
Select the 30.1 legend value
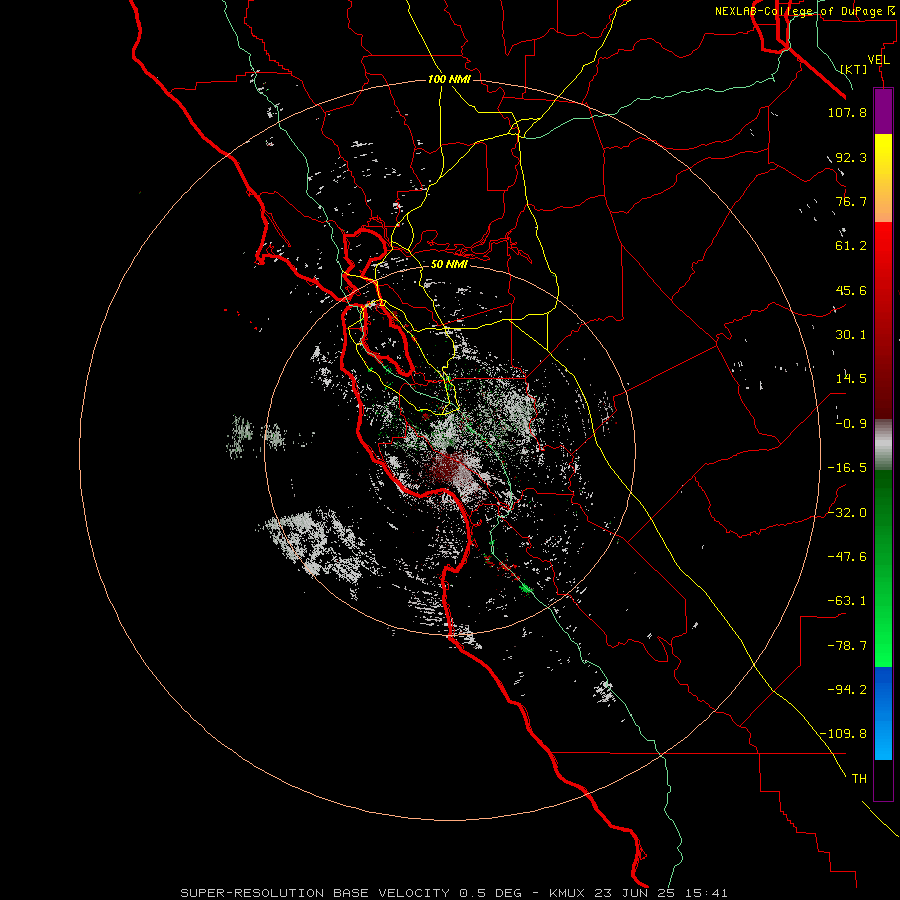point(851,335)
